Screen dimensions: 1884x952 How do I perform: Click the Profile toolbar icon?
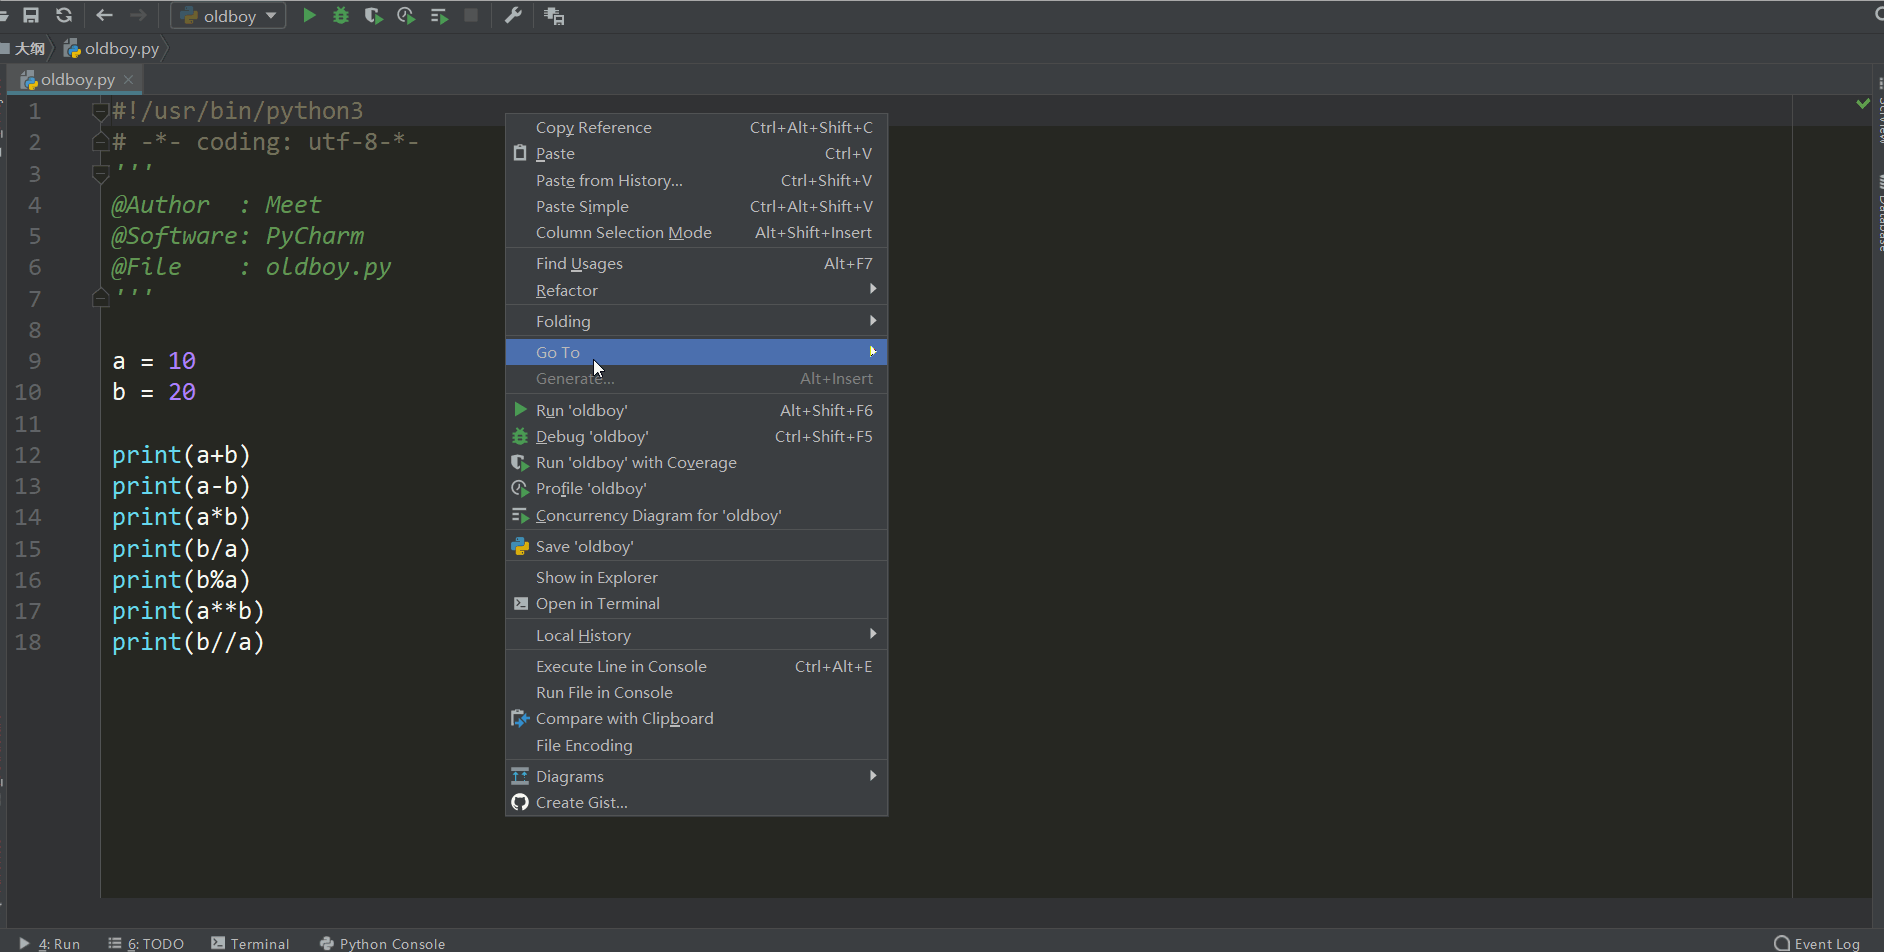pyautogui.click(x=406, y=15)
